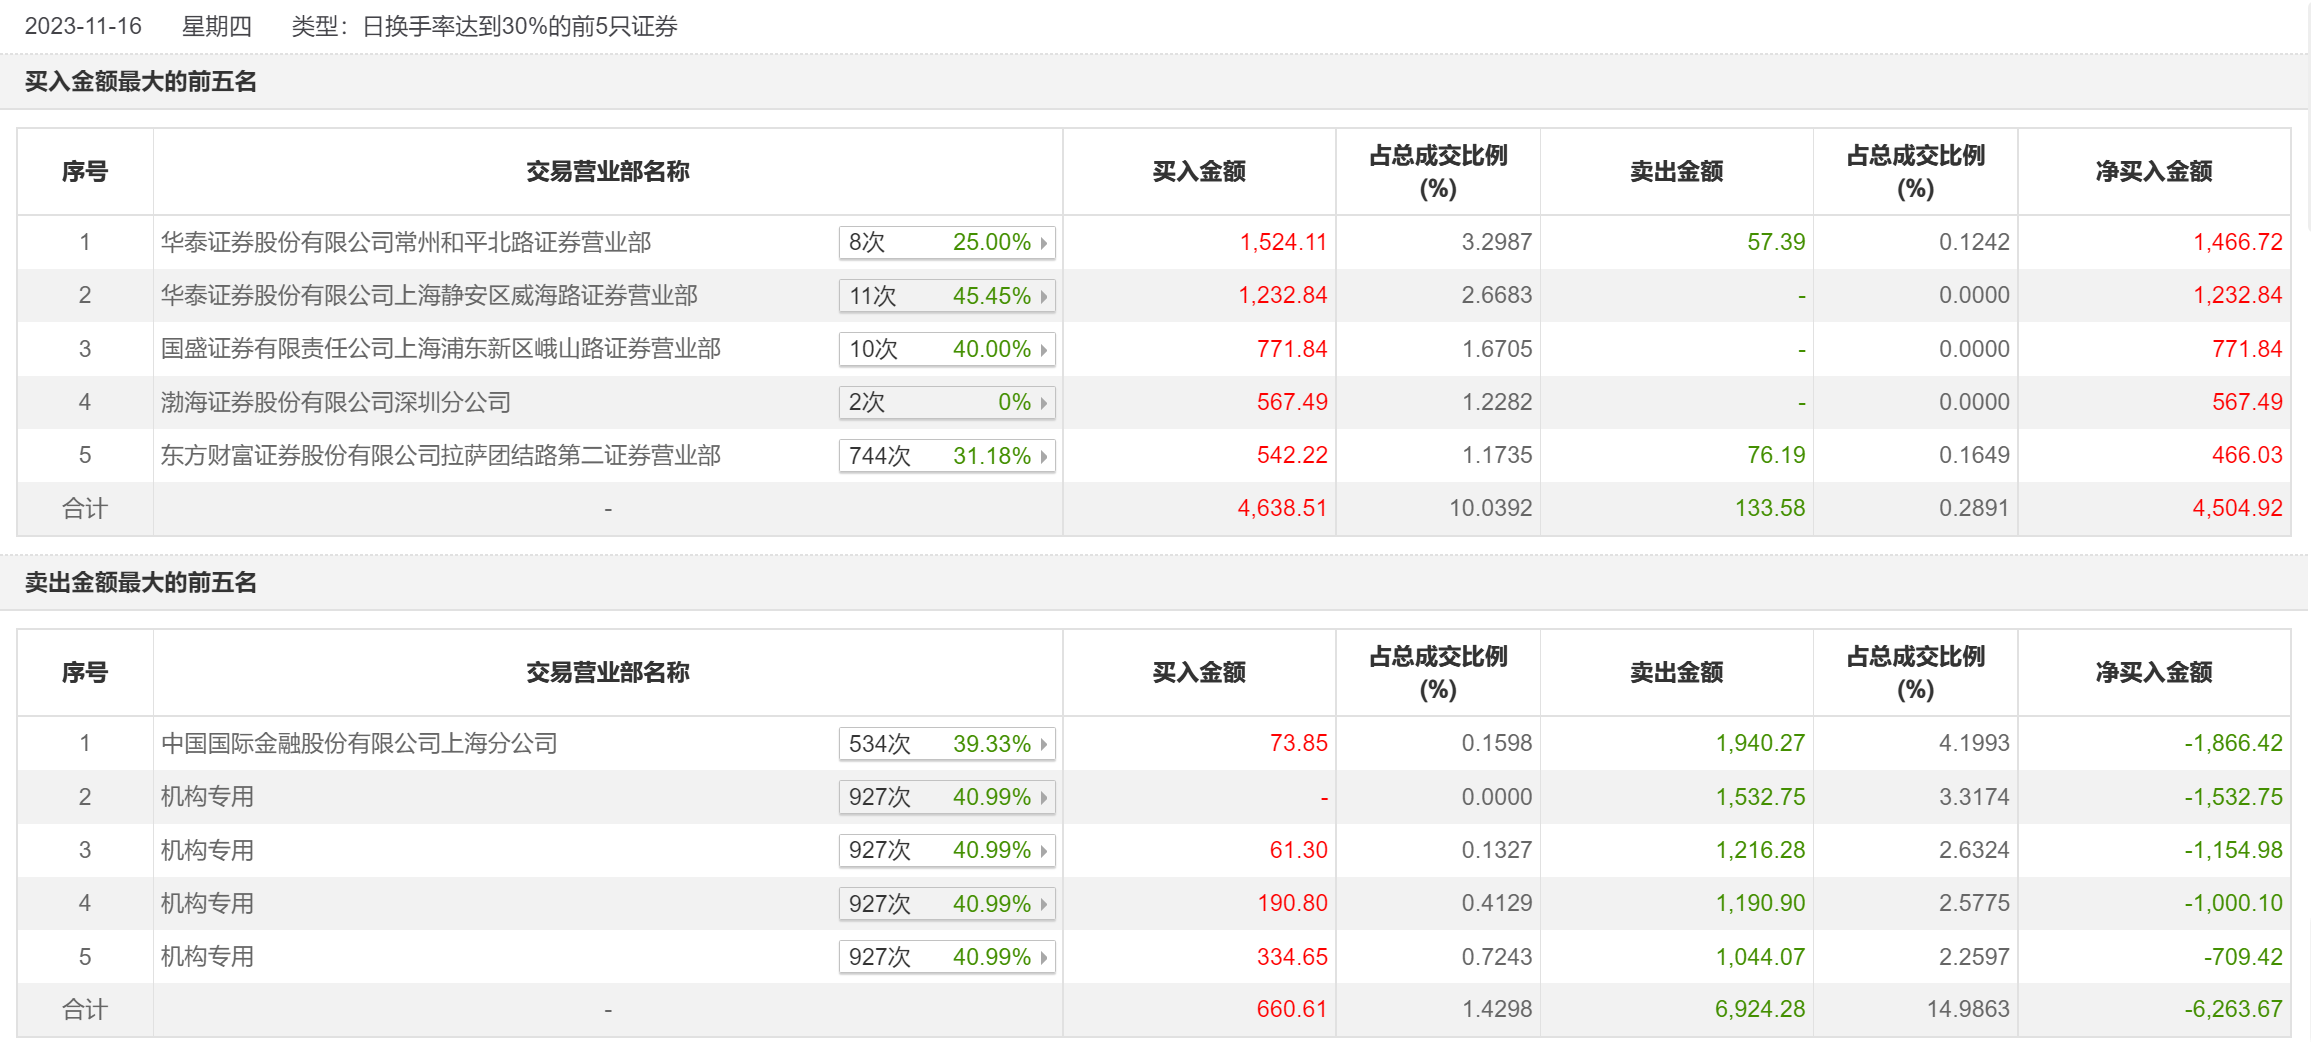Image resolution: width=2311 pixels, height=1055 pixels.
Task: Open 渤海证券股份有限公司深圳分公司 link
Action: tap(336, 403)
